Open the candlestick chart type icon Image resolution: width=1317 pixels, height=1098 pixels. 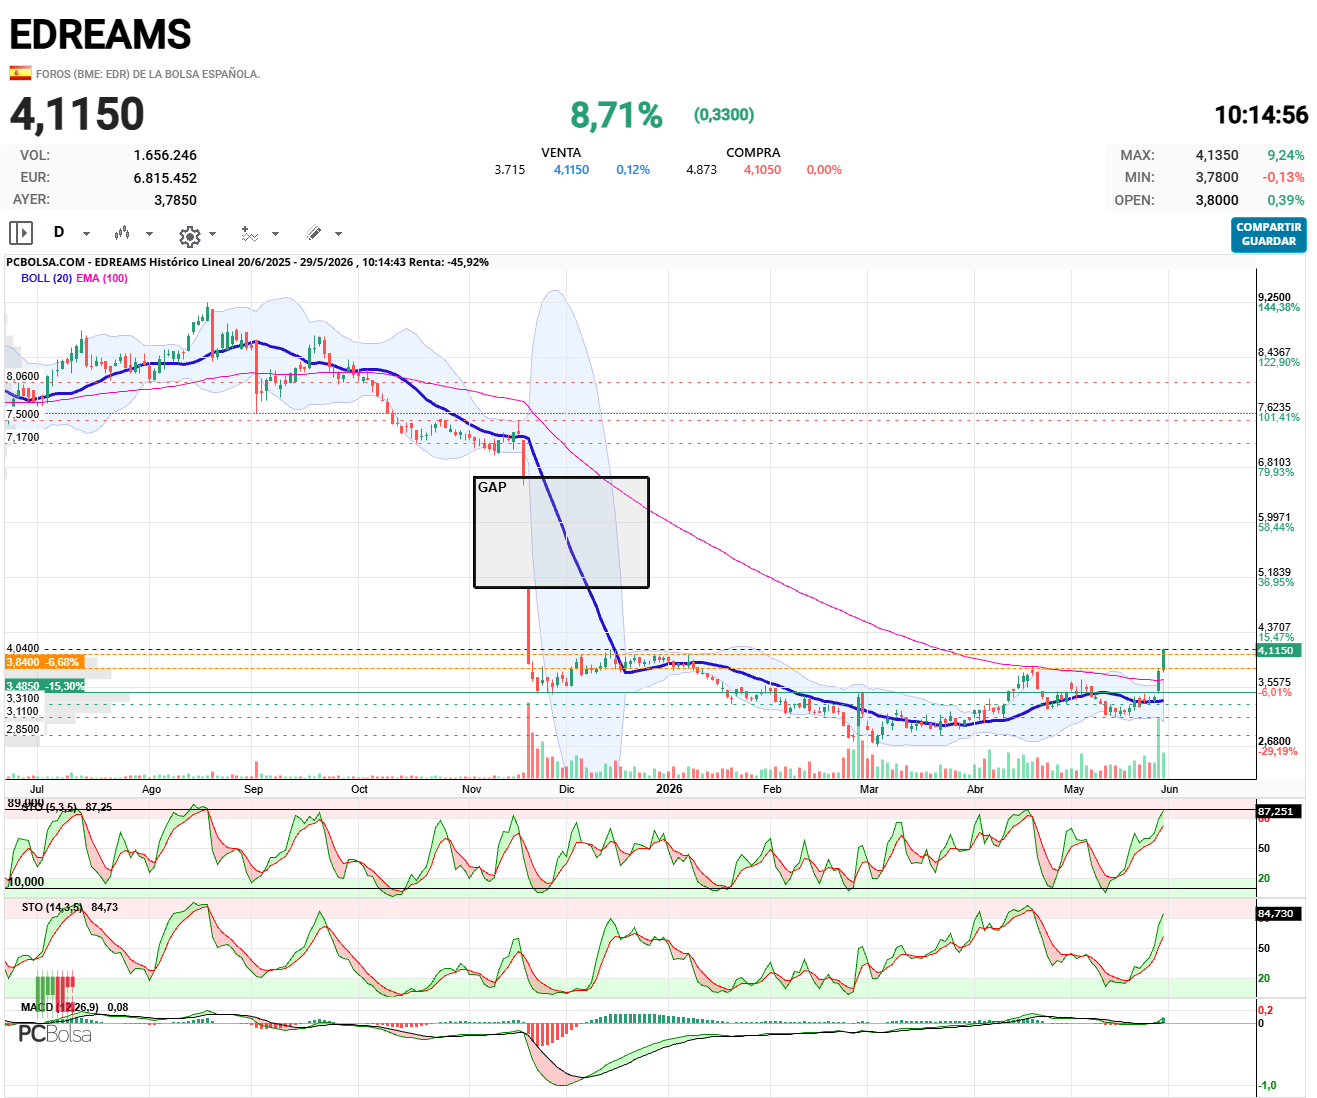[x=122, y=233]
